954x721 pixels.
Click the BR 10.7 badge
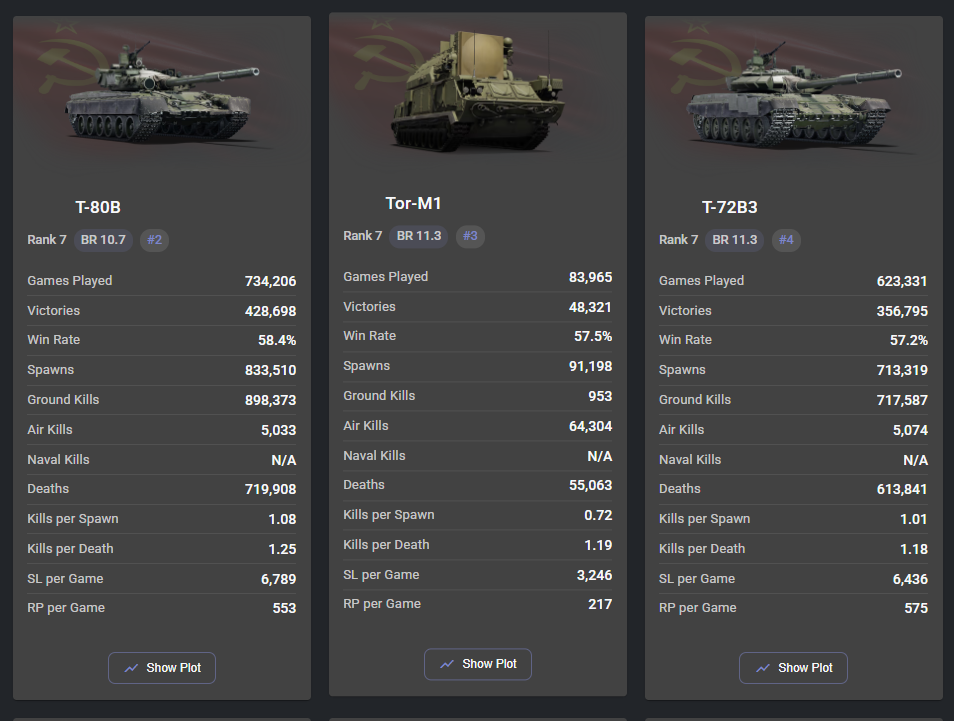point(103,240)
